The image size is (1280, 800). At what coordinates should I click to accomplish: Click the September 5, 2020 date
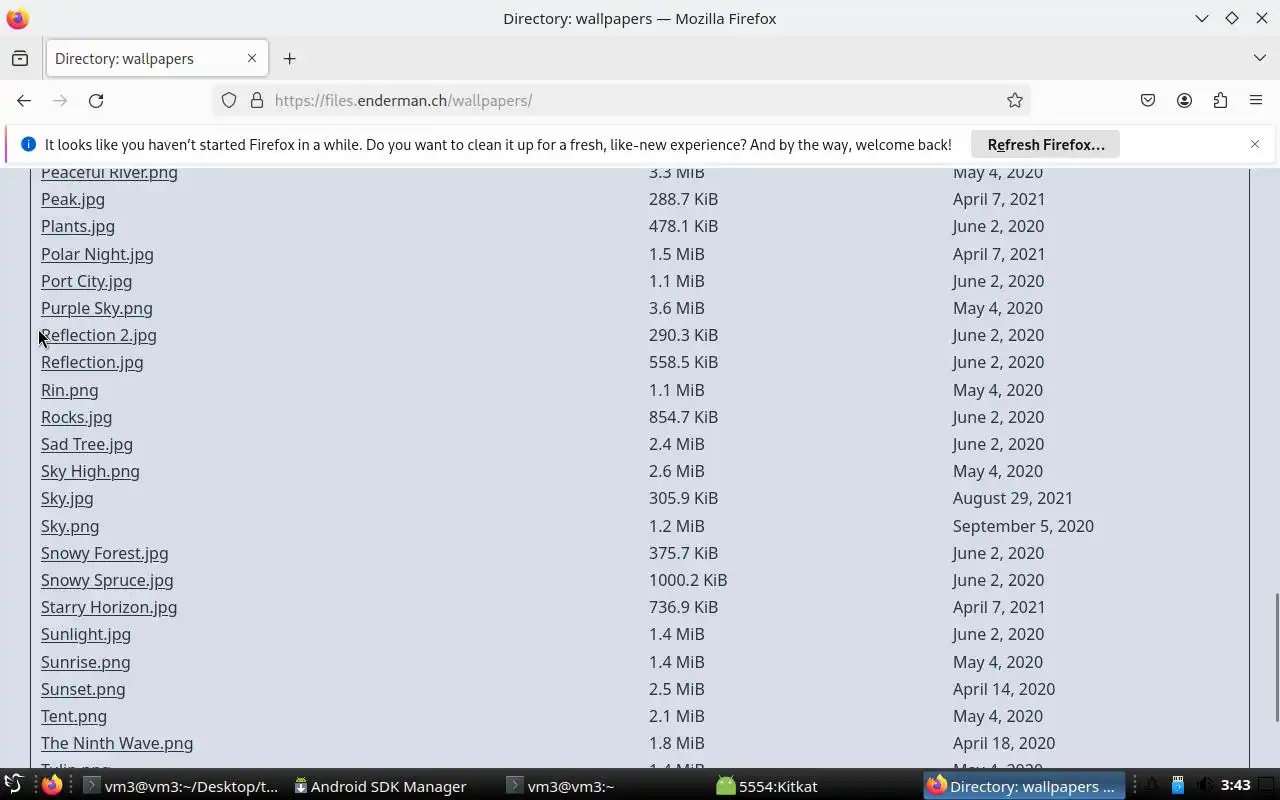pos(1023,526)
